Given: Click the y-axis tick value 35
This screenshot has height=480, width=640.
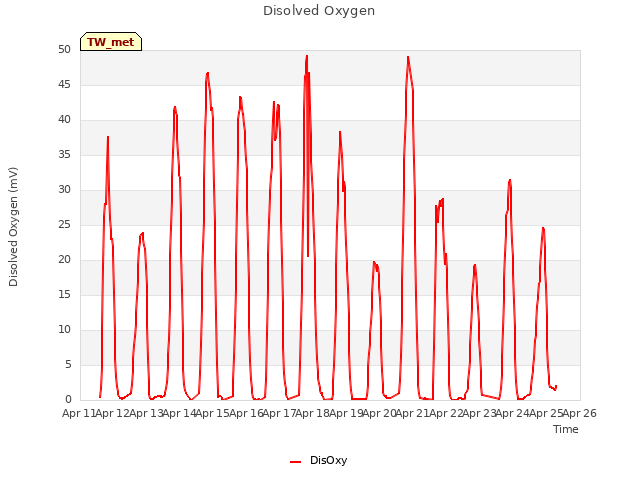Looking at the screenshot, I should (x=64, y=155).
